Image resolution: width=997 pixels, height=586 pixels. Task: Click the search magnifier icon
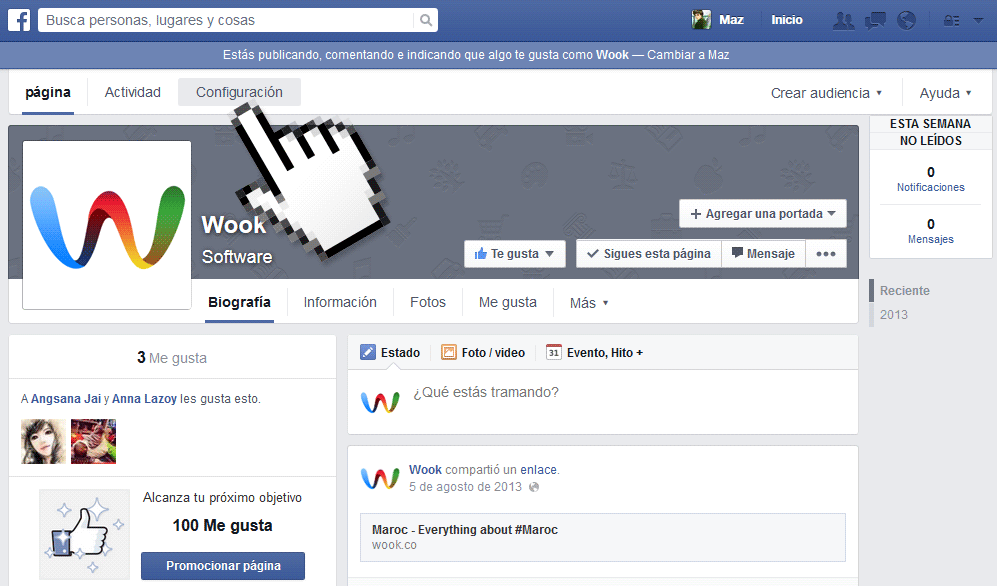[x=426, y=20]
